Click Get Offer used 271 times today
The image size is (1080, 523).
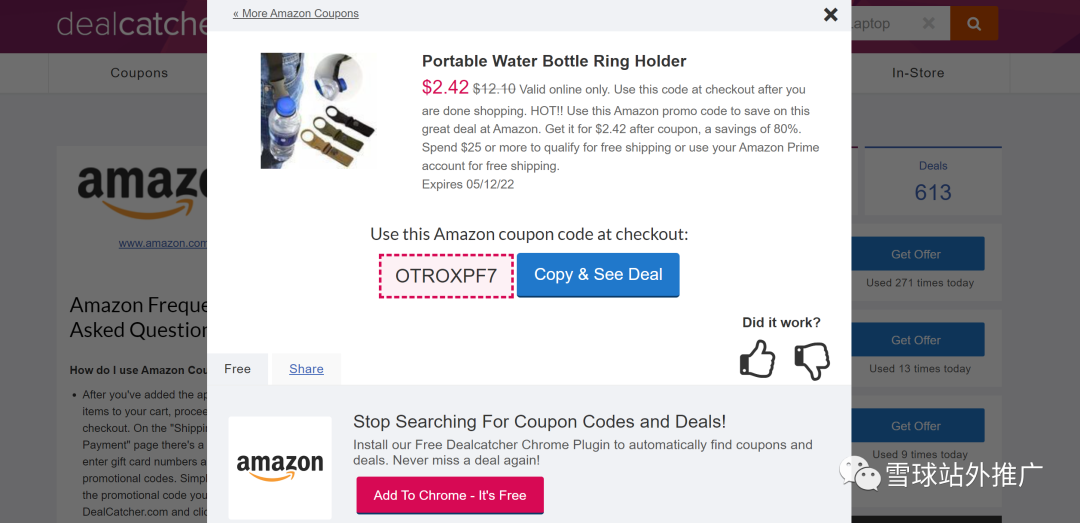pos(916,254)
